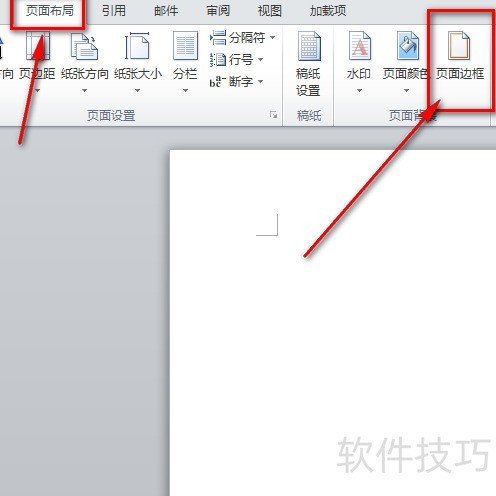Click the 页面颜色 page color icon
Screen dimensions: 496x496
click(408, 46)
